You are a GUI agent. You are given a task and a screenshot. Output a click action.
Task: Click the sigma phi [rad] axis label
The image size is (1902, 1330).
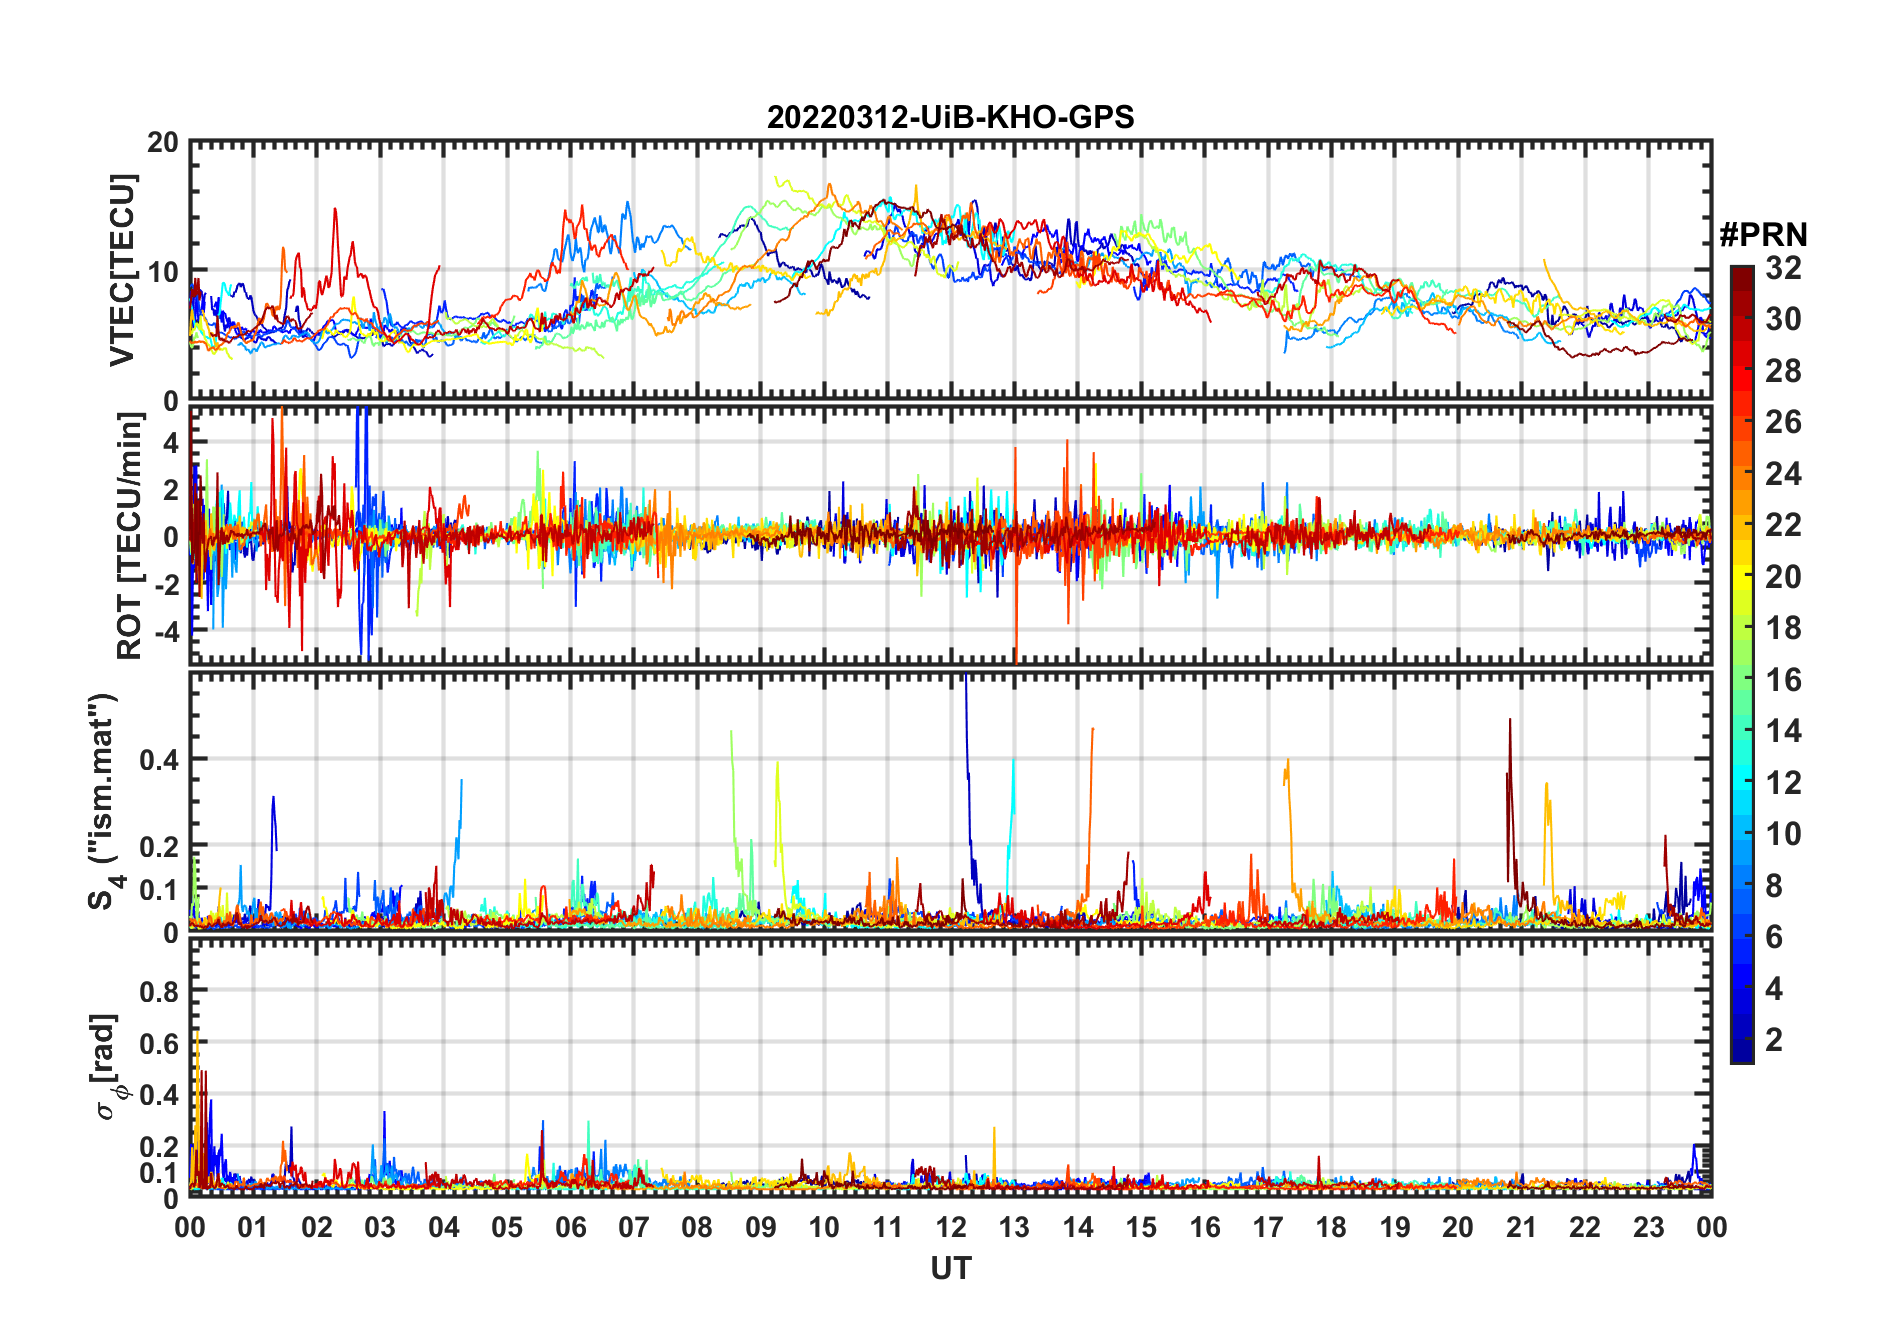[x=108, y=1066]
